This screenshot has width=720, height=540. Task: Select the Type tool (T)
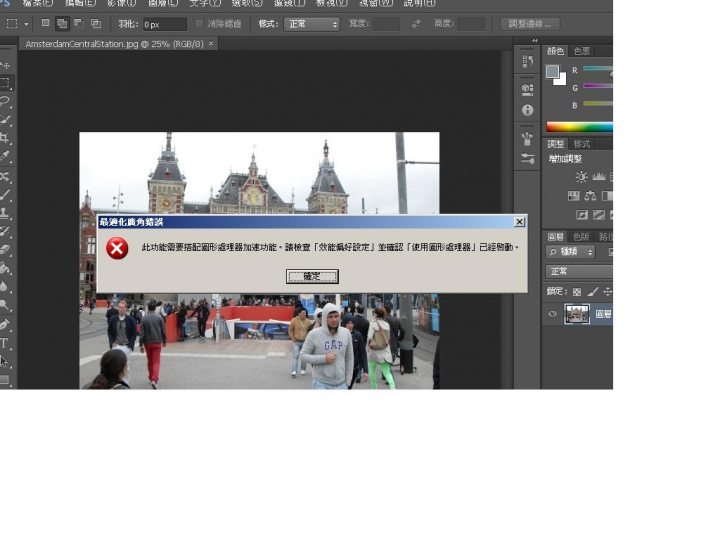coord(5,343)
